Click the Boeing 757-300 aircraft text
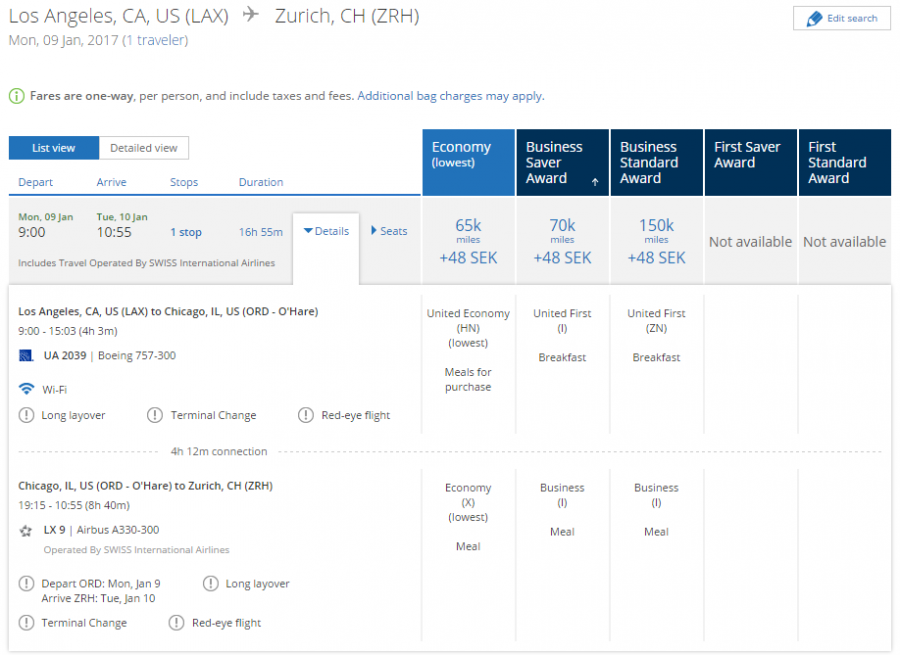 click(x=137, y=355)
